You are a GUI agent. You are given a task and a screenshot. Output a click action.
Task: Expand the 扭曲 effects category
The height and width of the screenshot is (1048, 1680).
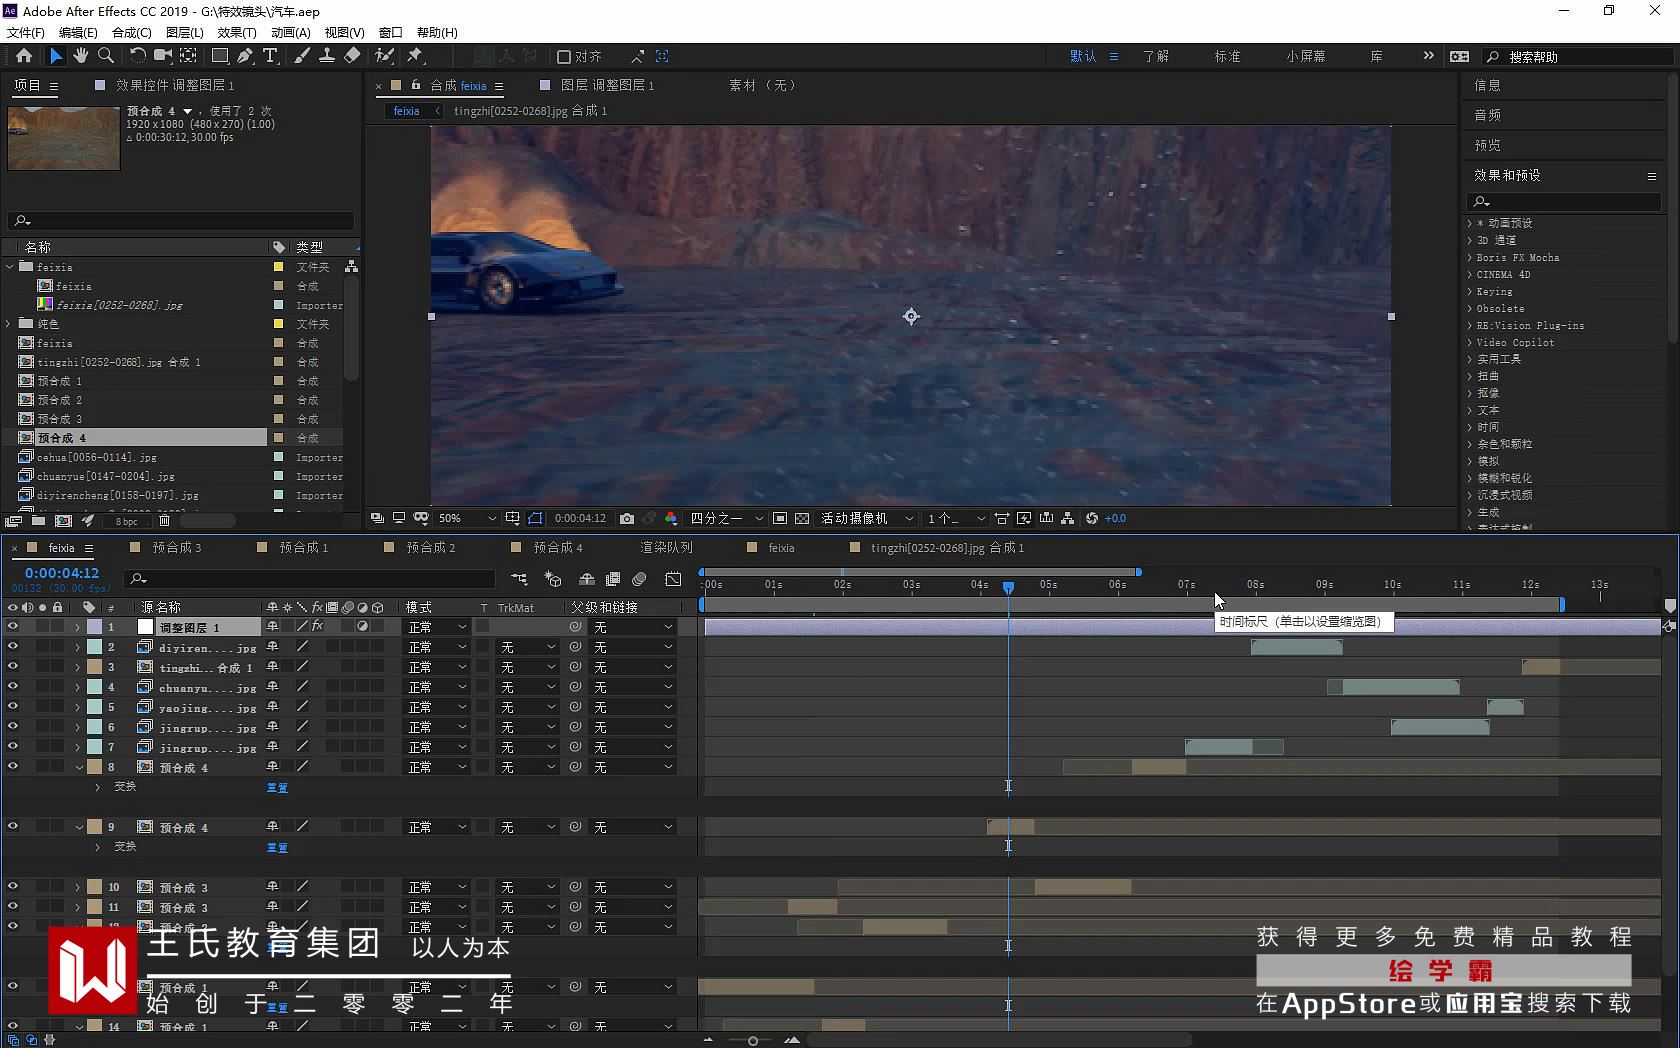coord(1488,376)
